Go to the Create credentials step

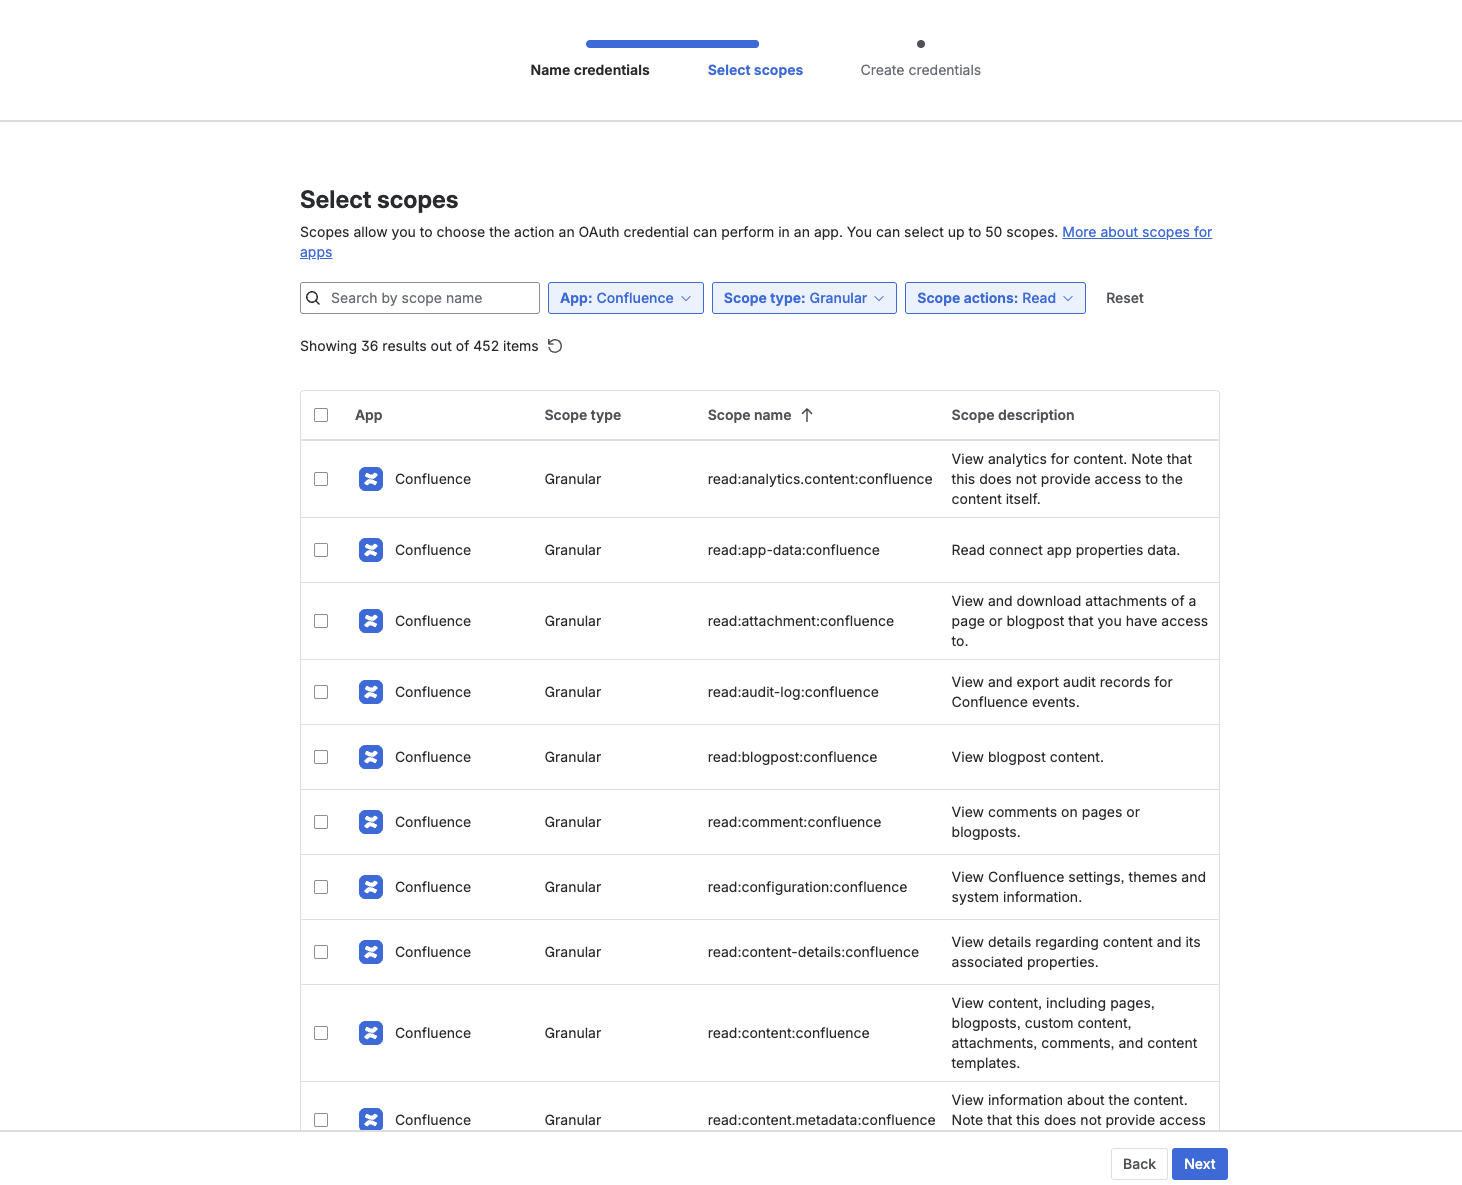[x=920, y=70]
